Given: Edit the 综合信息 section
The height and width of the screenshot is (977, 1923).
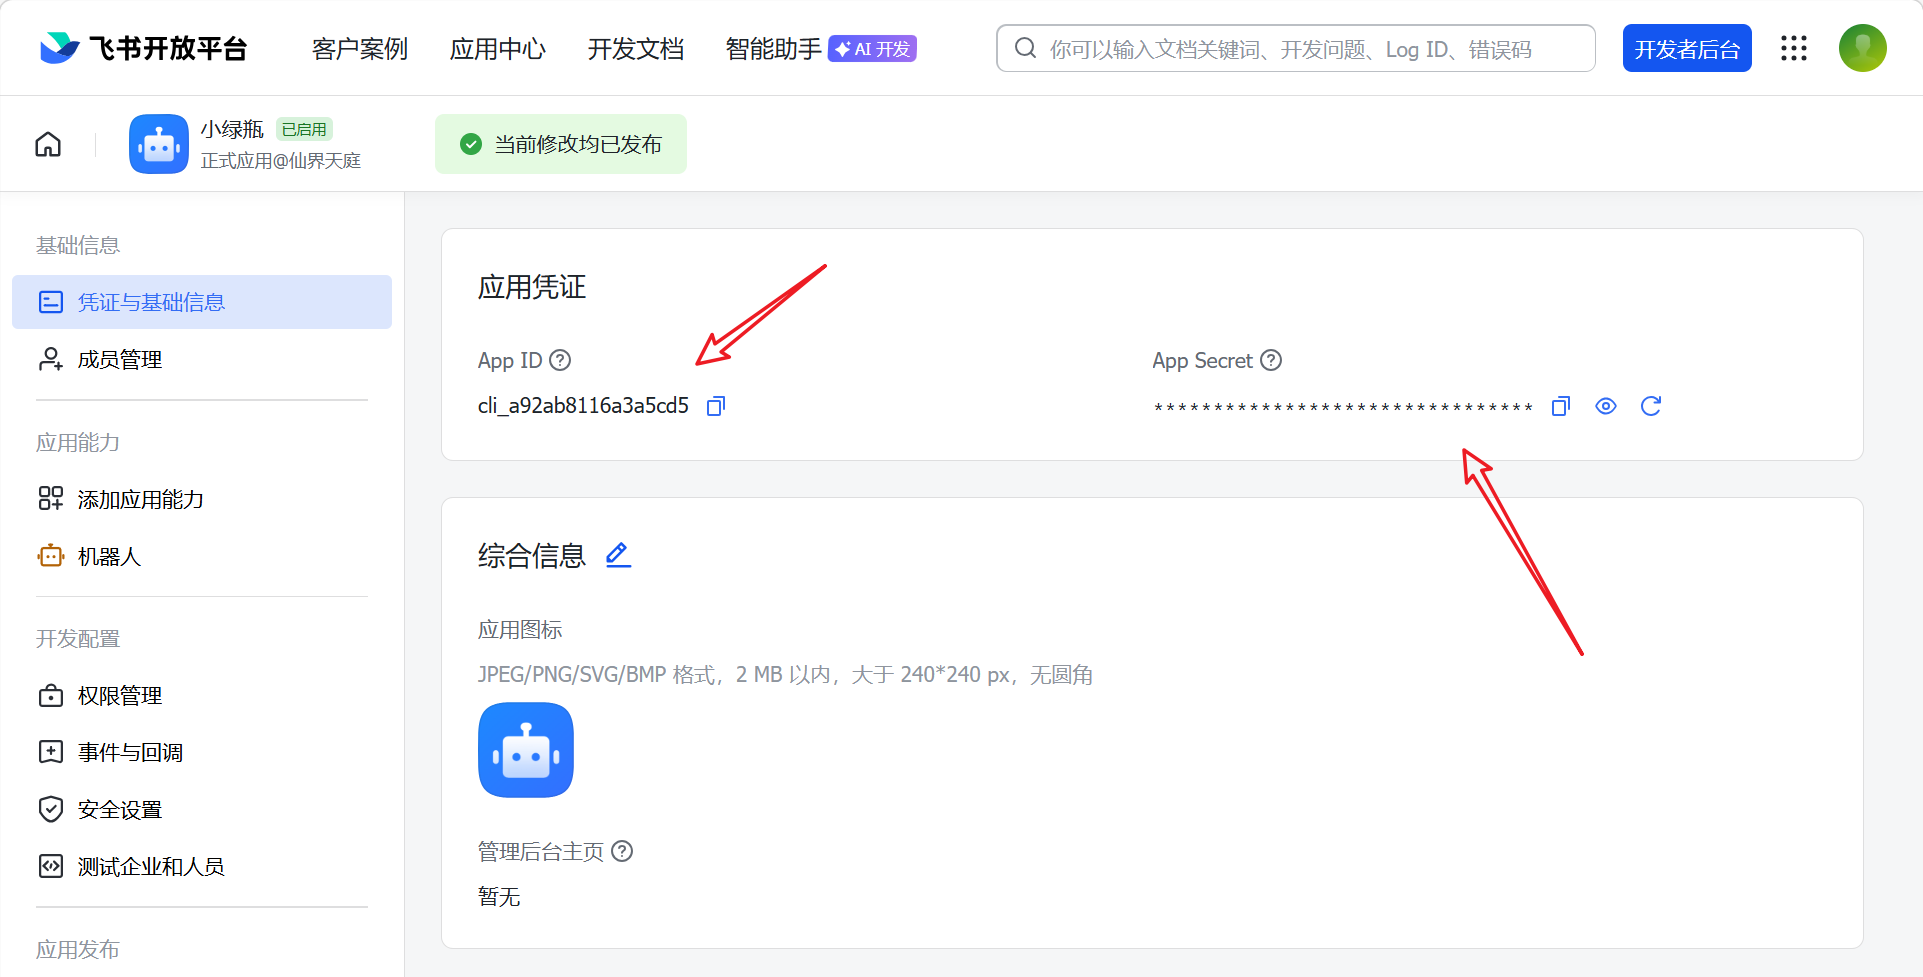Looking at the screenshot, I should click(618, 554).
